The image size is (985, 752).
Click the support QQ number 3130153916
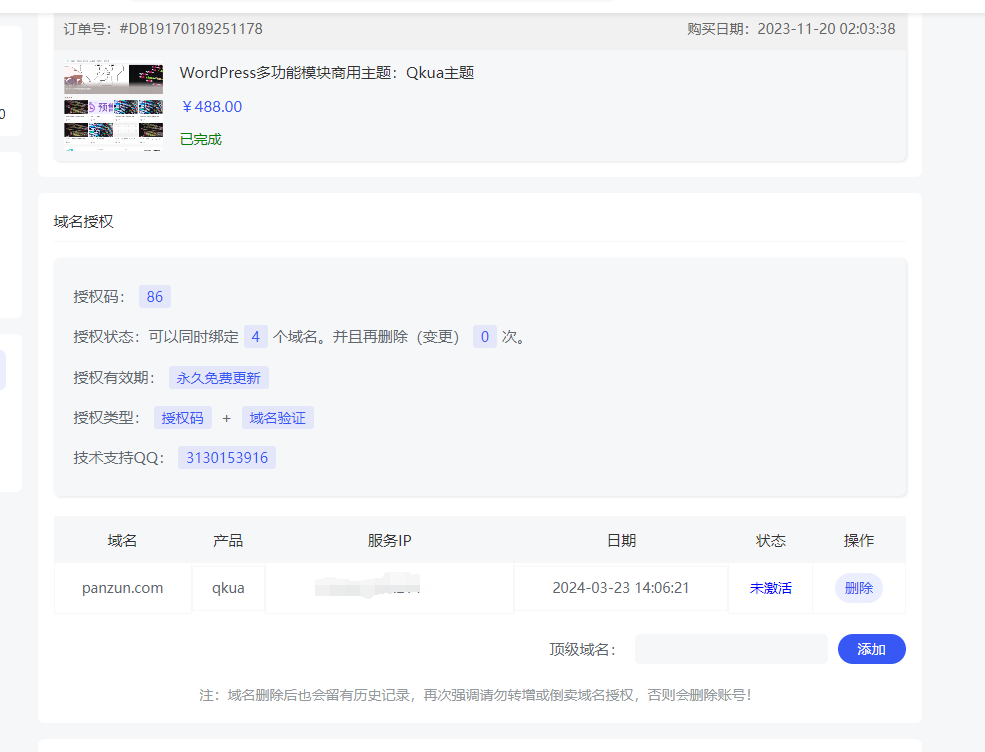(227, 458)
